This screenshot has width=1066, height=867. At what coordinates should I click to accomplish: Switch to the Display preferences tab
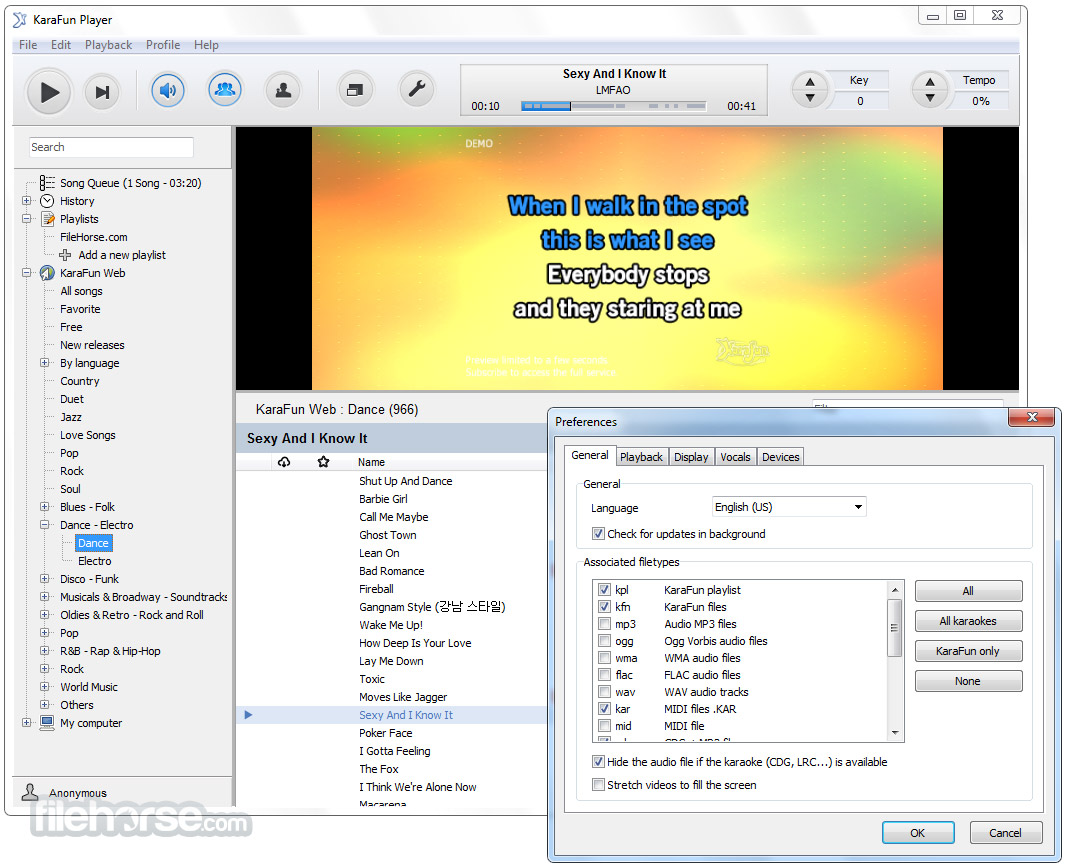691,457
